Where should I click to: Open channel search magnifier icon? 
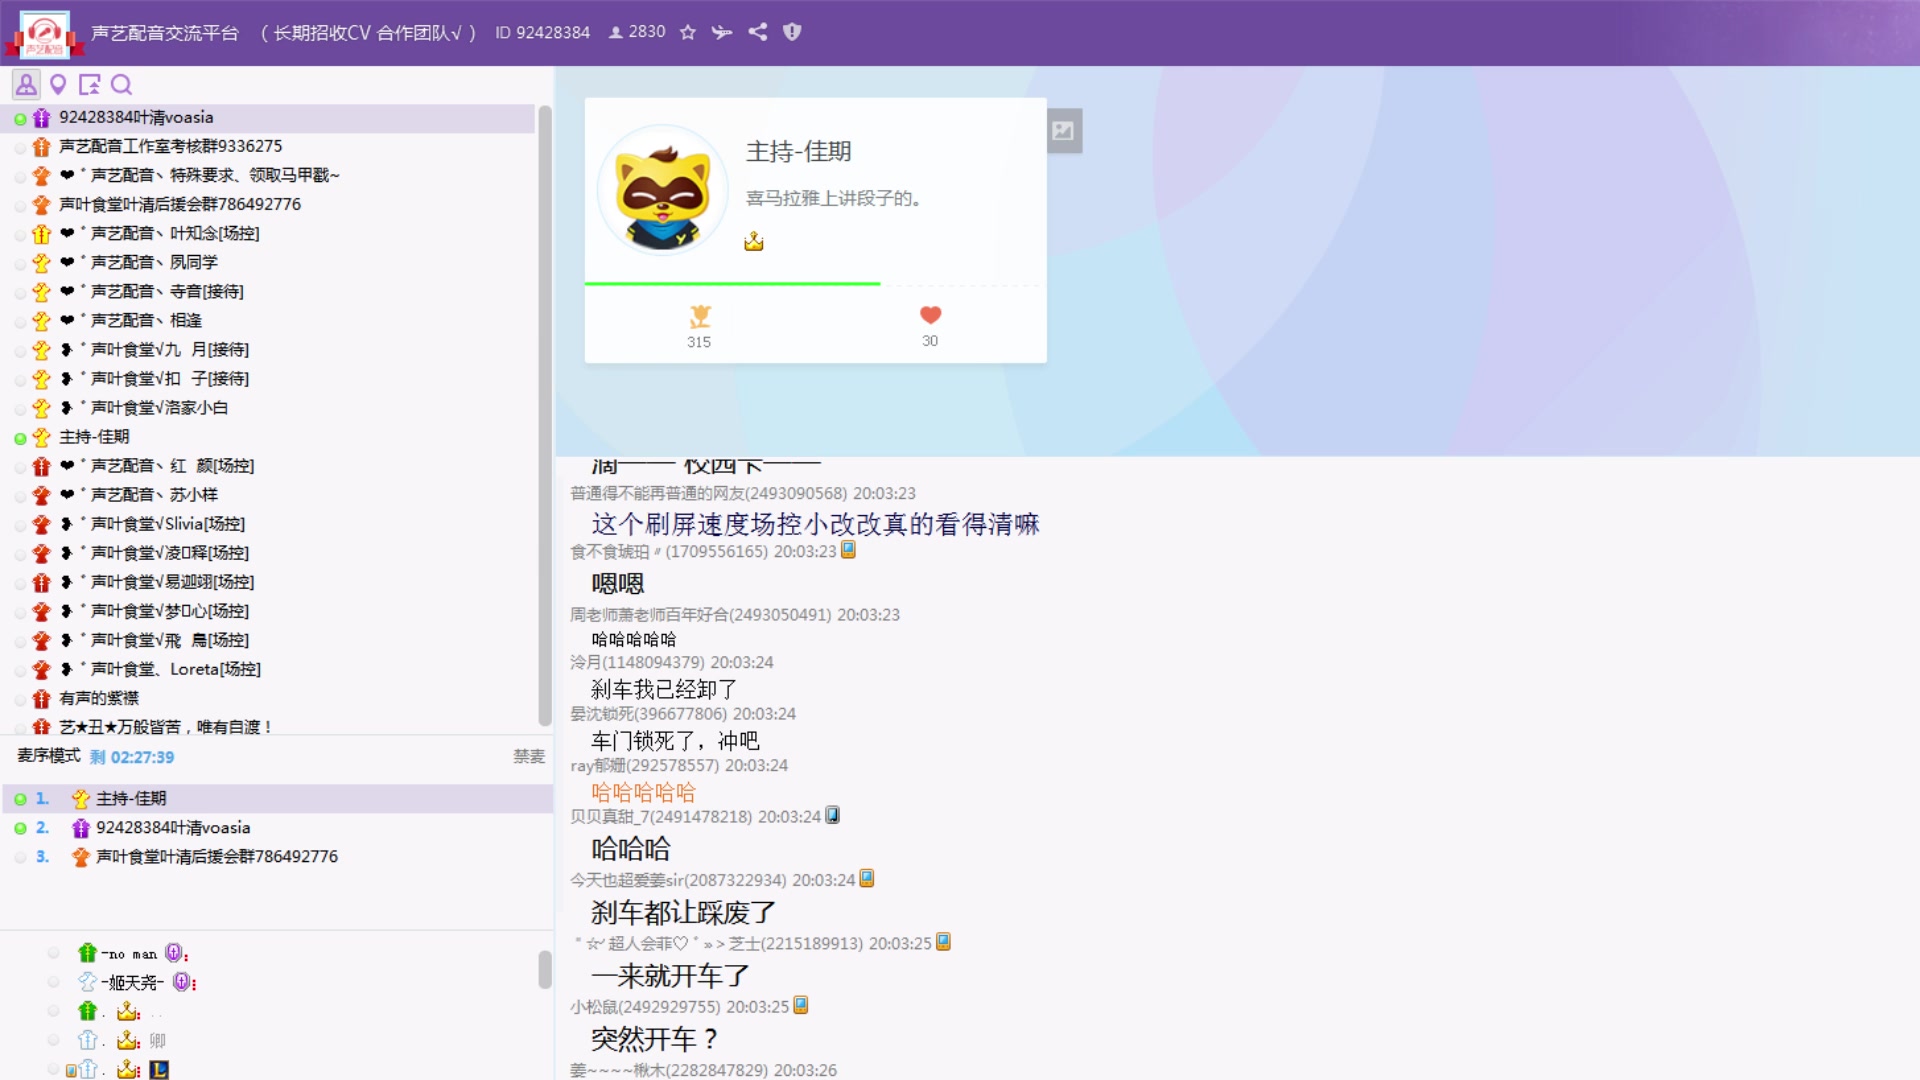click(x=122, y=84)
